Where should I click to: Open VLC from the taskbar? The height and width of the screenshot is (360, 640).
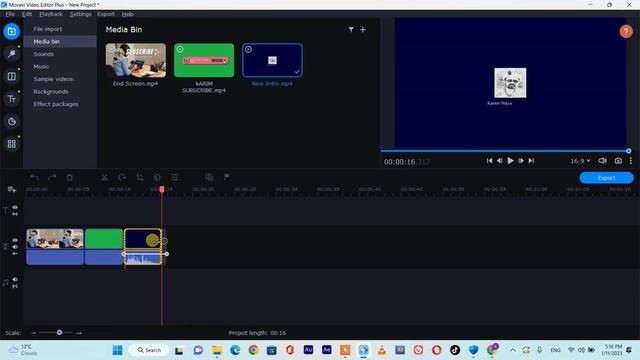point(382,350)
